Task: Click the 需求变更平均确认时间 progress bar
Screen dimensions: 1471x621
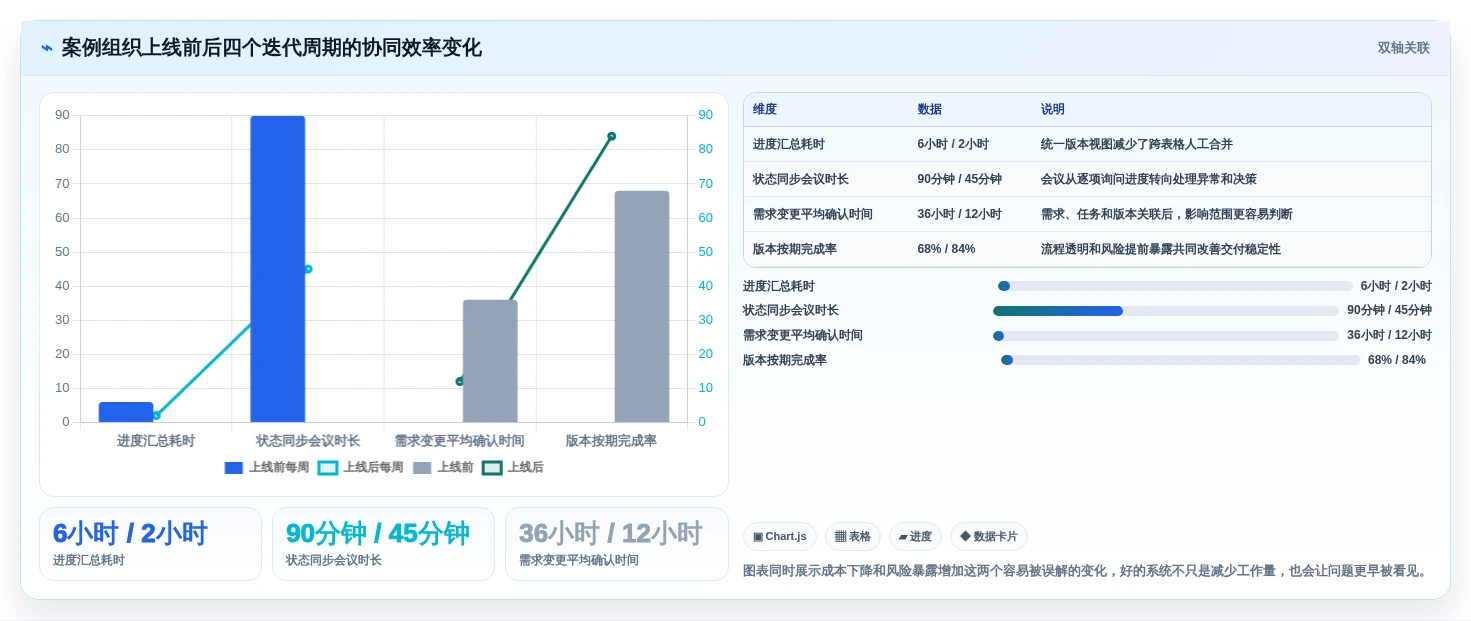Action: 1166,336
